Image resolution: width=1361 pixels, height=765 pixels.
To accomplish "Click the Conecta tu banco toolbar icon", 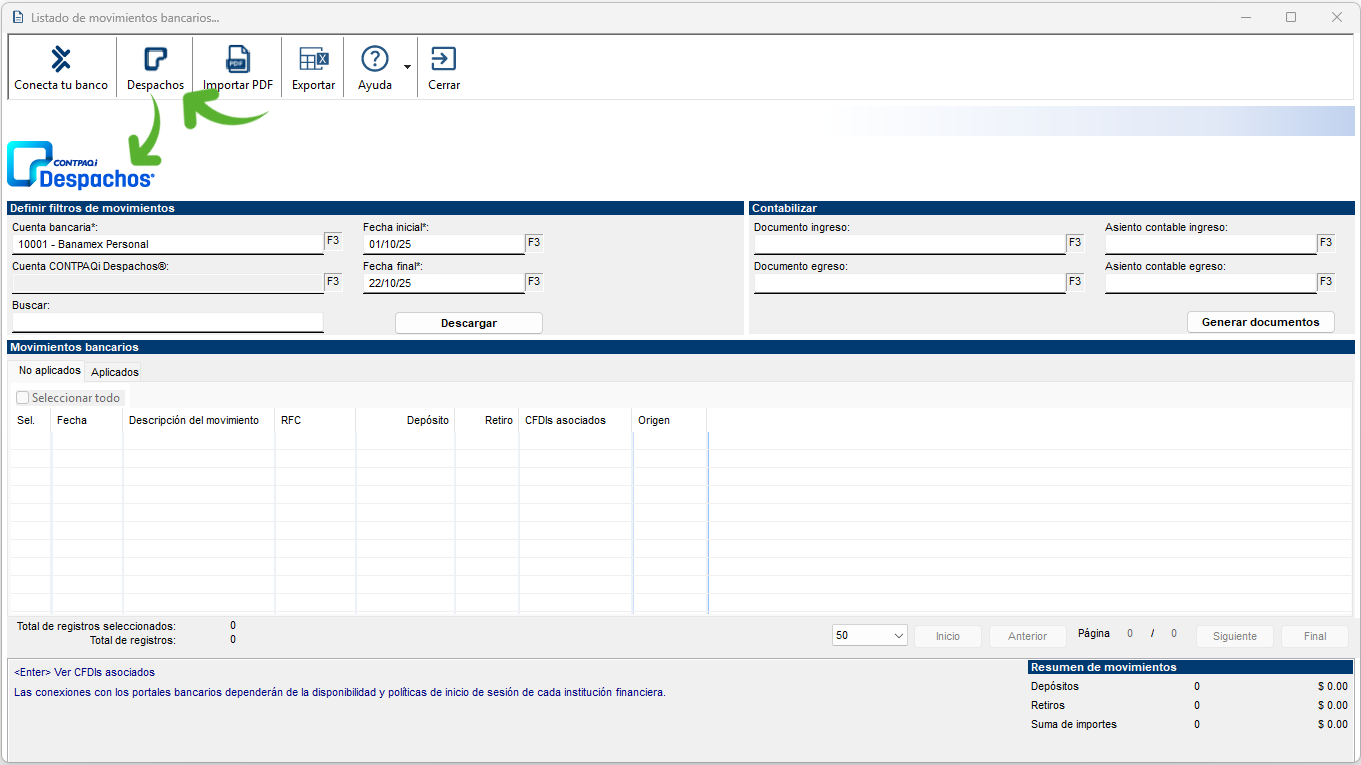I will click(61, 60).
